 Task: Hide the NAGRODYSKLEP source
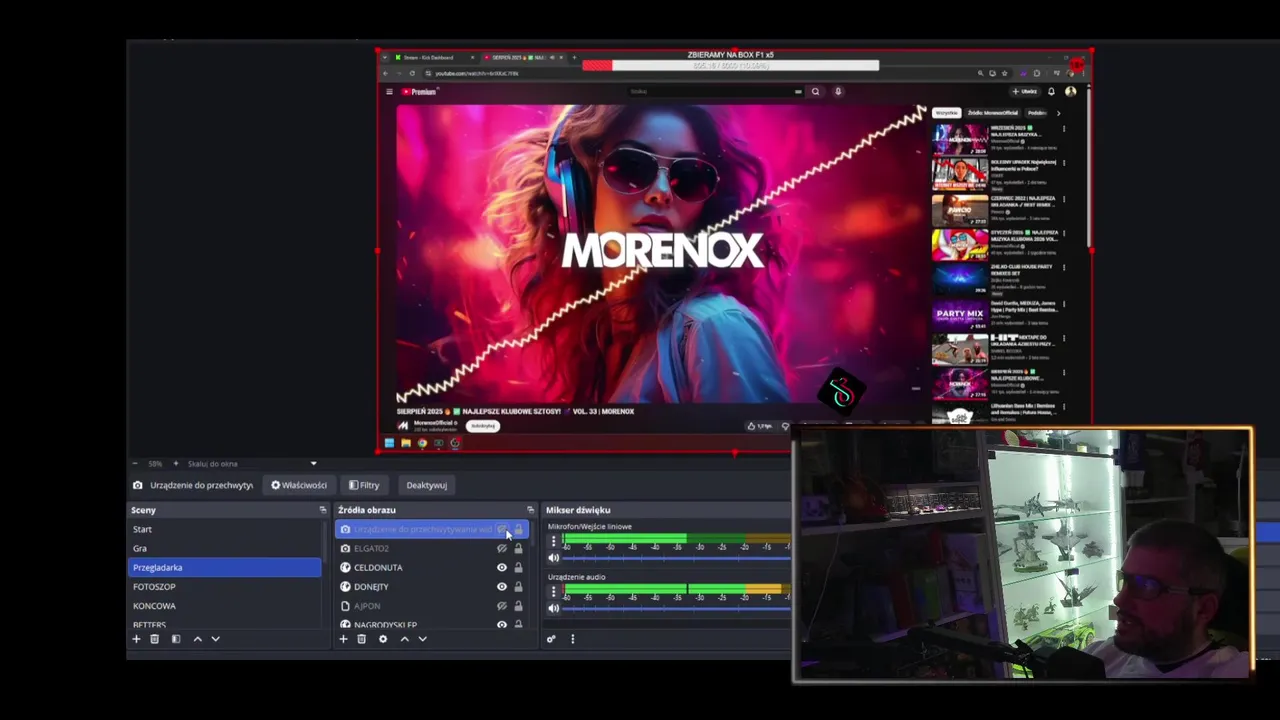pyautogui.click(x=502, y=624)
